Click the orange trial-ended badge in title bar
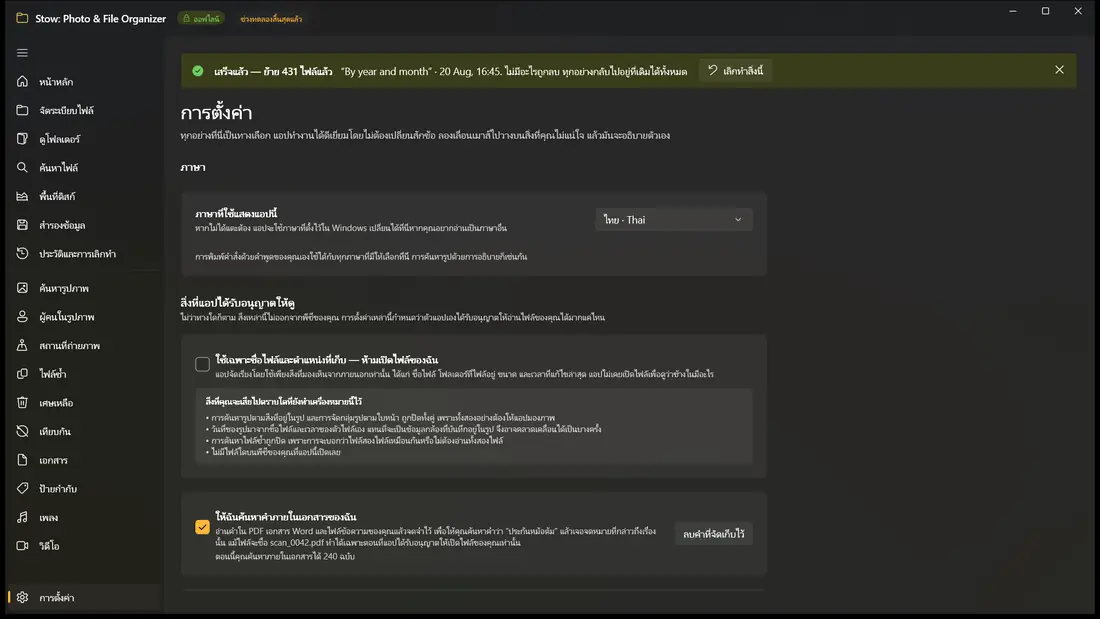 pos(271,19)
